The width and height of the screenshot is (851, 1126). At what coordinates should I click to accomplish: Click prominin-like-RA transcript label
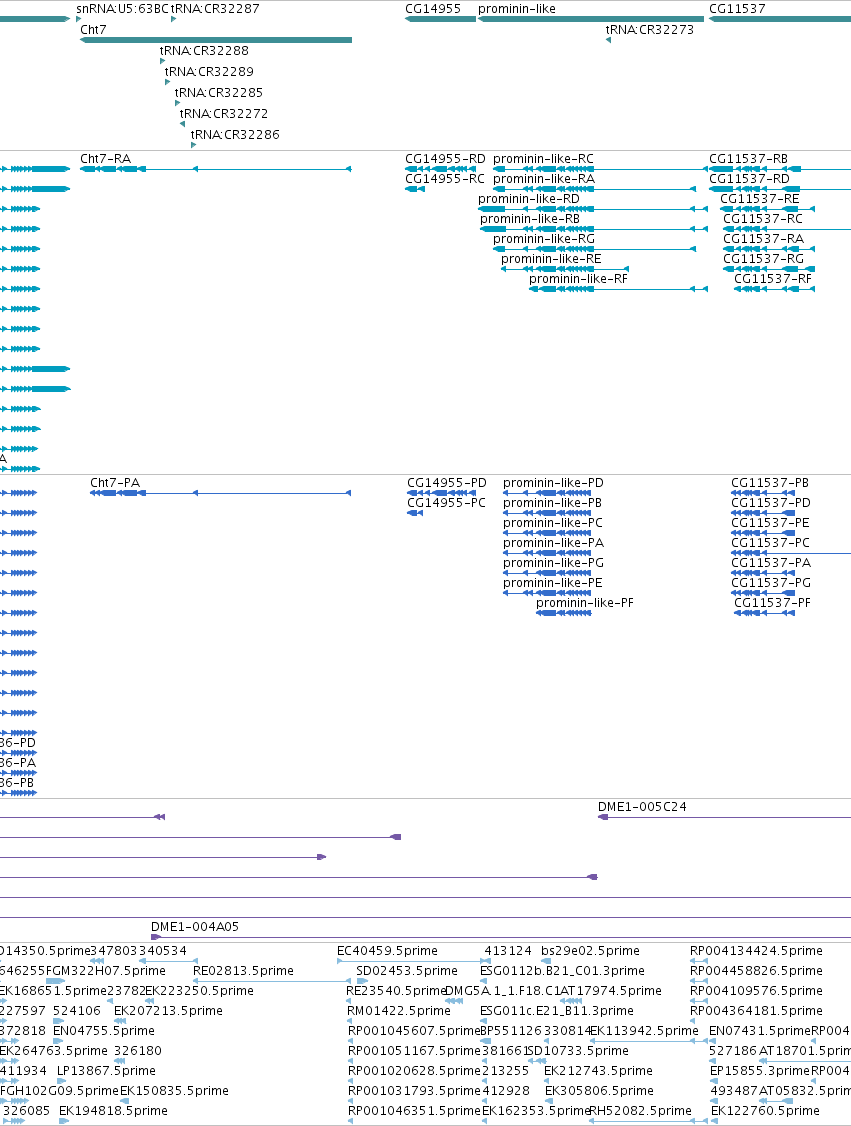tap(544, 179)
